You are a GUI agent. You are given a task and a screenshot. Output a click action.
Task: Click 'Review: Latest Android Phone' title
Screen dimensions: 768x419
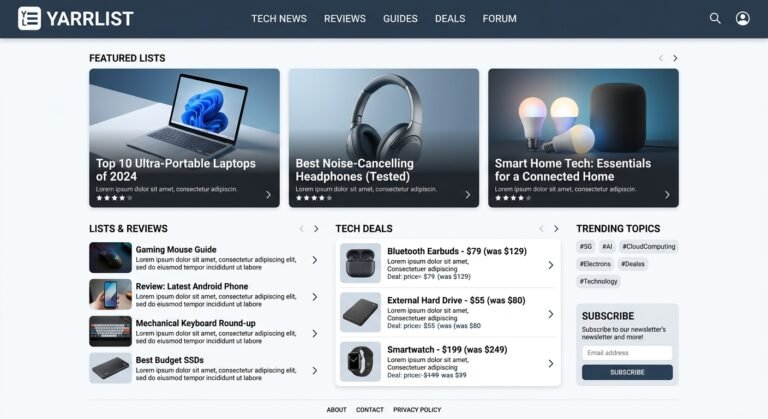click(192, 286)
